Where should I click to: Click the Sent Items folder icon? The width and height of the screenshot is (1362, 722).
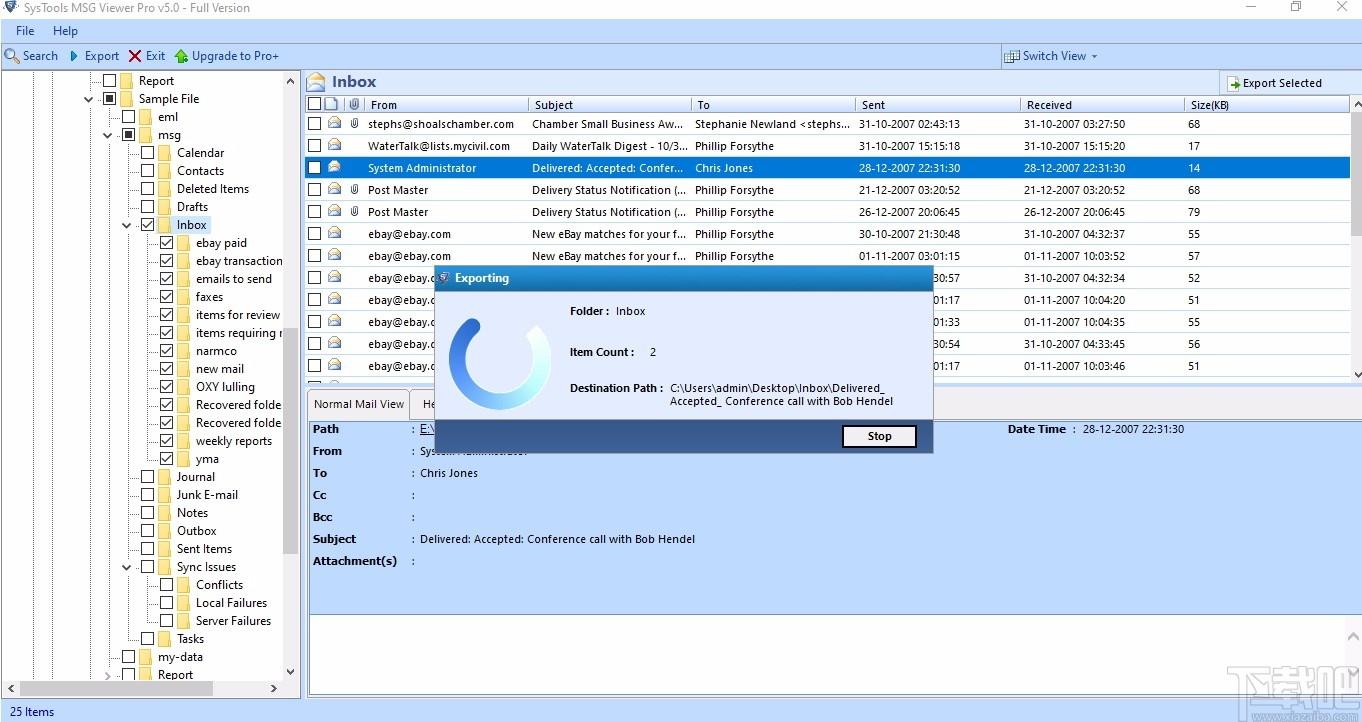[x=165, y=549]
